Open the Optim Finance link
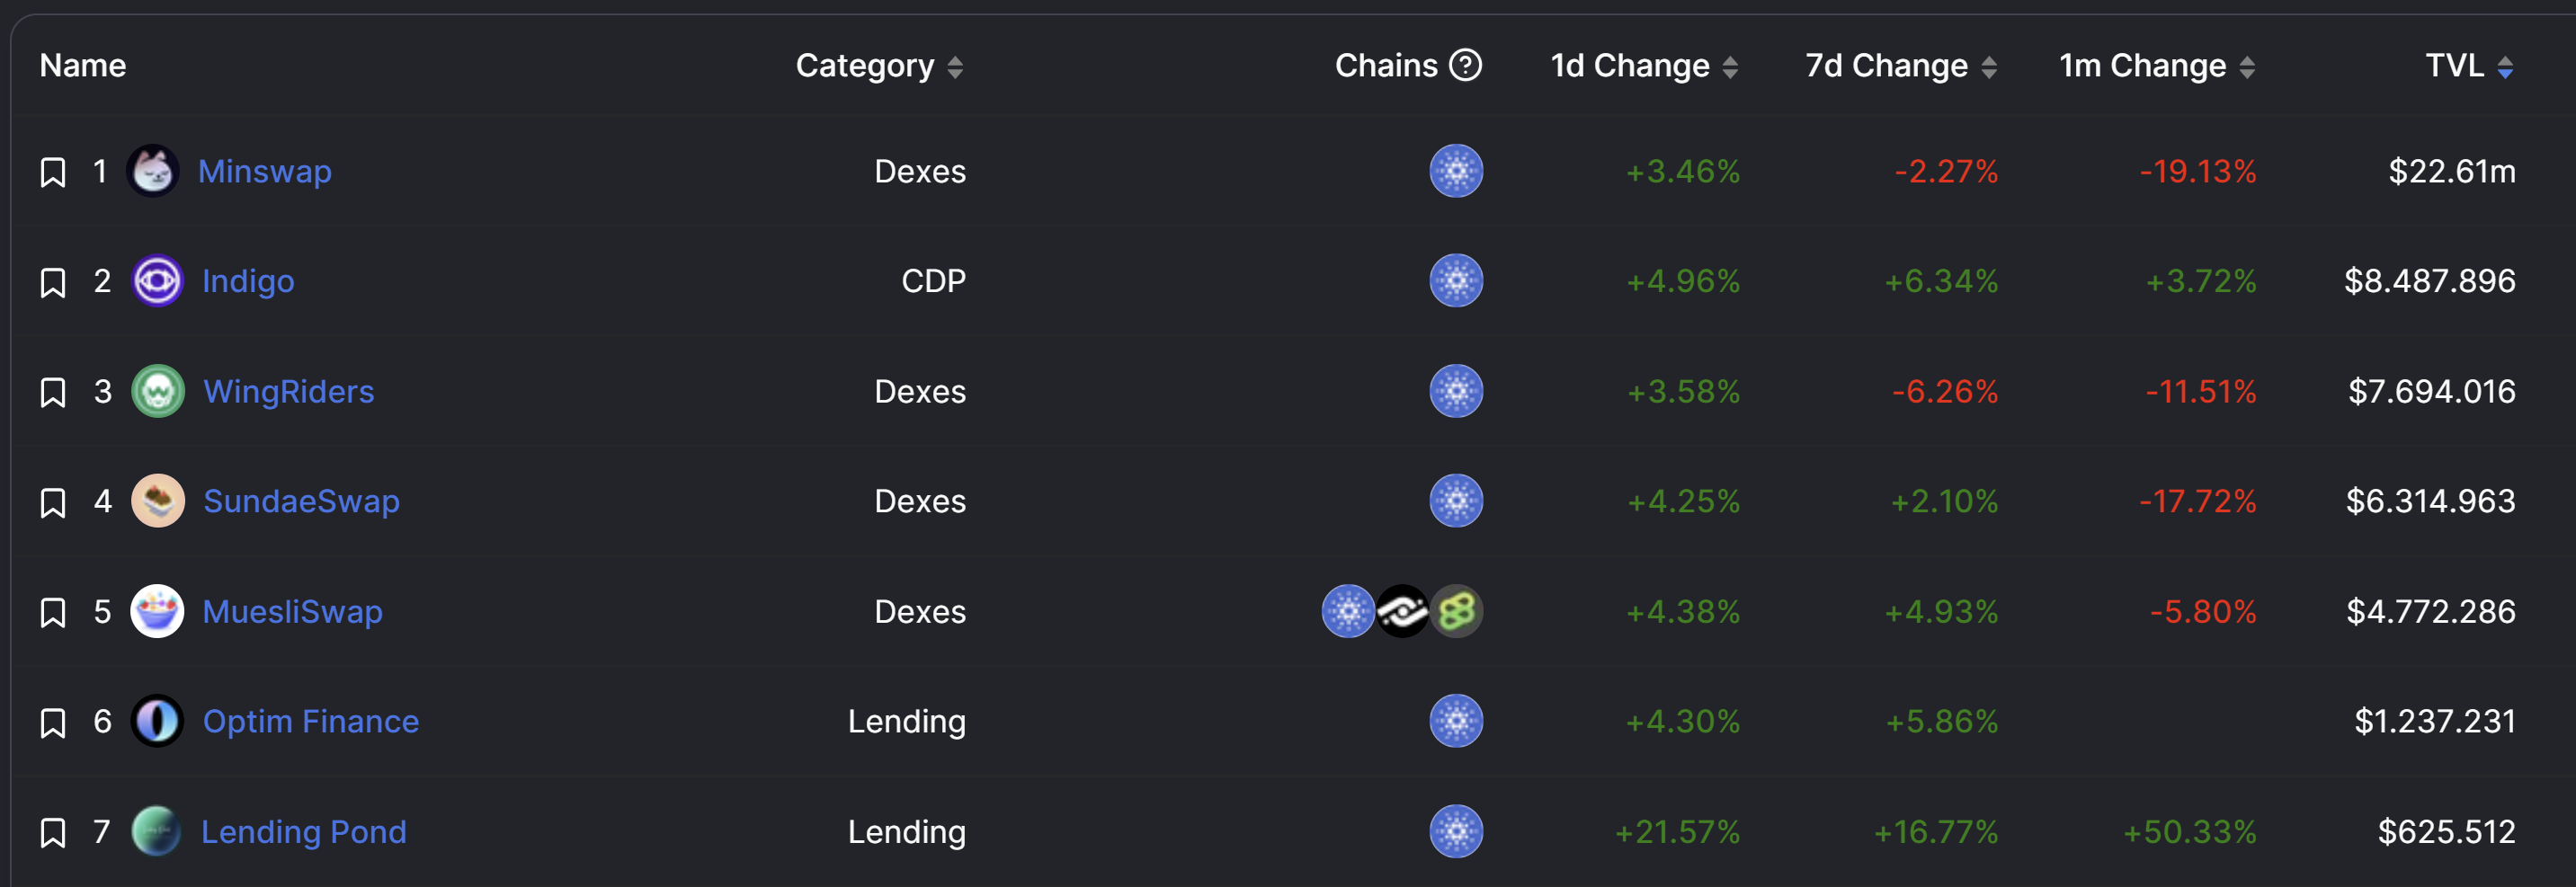 (x=309, y=721)
